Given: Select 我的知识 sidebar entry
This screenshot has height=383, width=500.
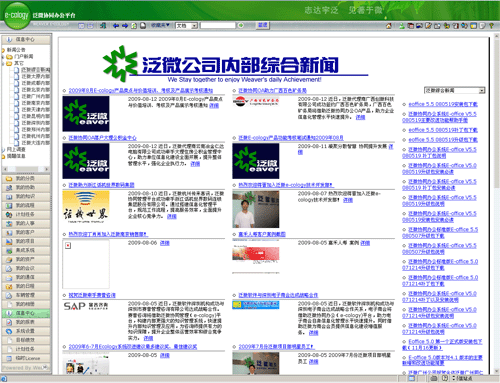Looking at the screenshot, I should pos(26,197).
